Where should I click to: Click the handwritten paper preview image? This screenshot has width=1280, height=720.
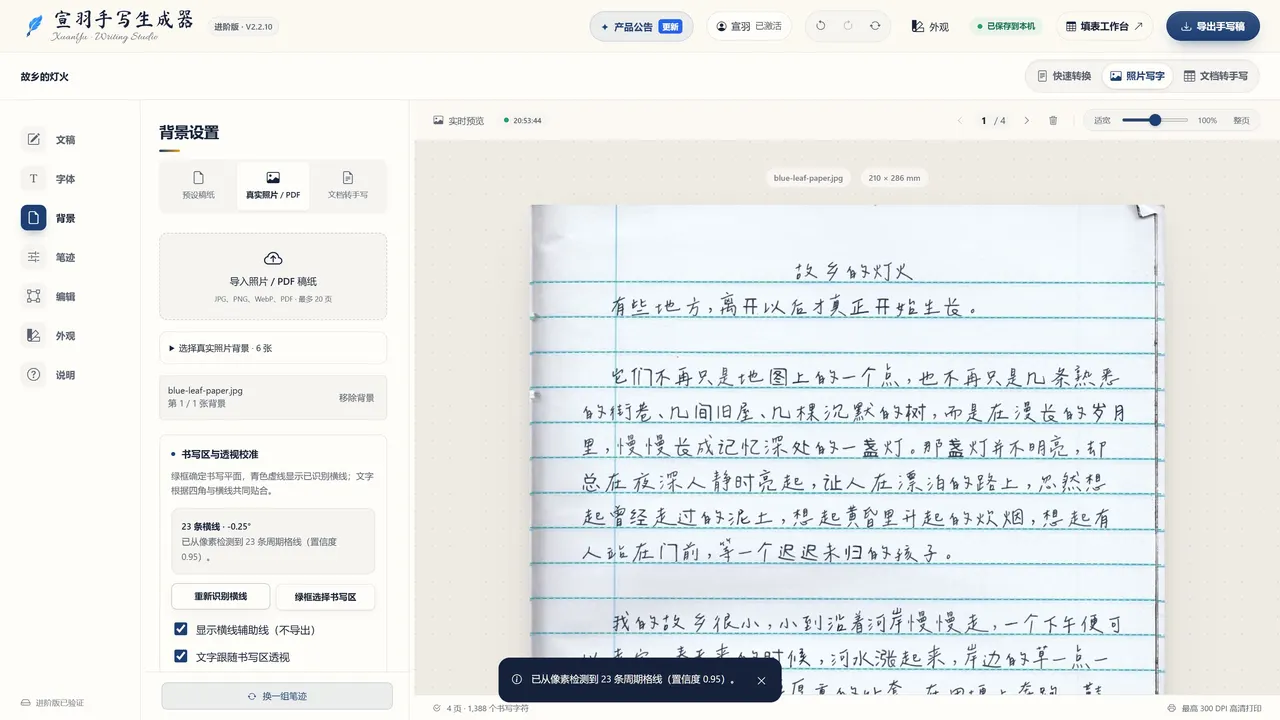pyautogui.click(x=848, y=450)
